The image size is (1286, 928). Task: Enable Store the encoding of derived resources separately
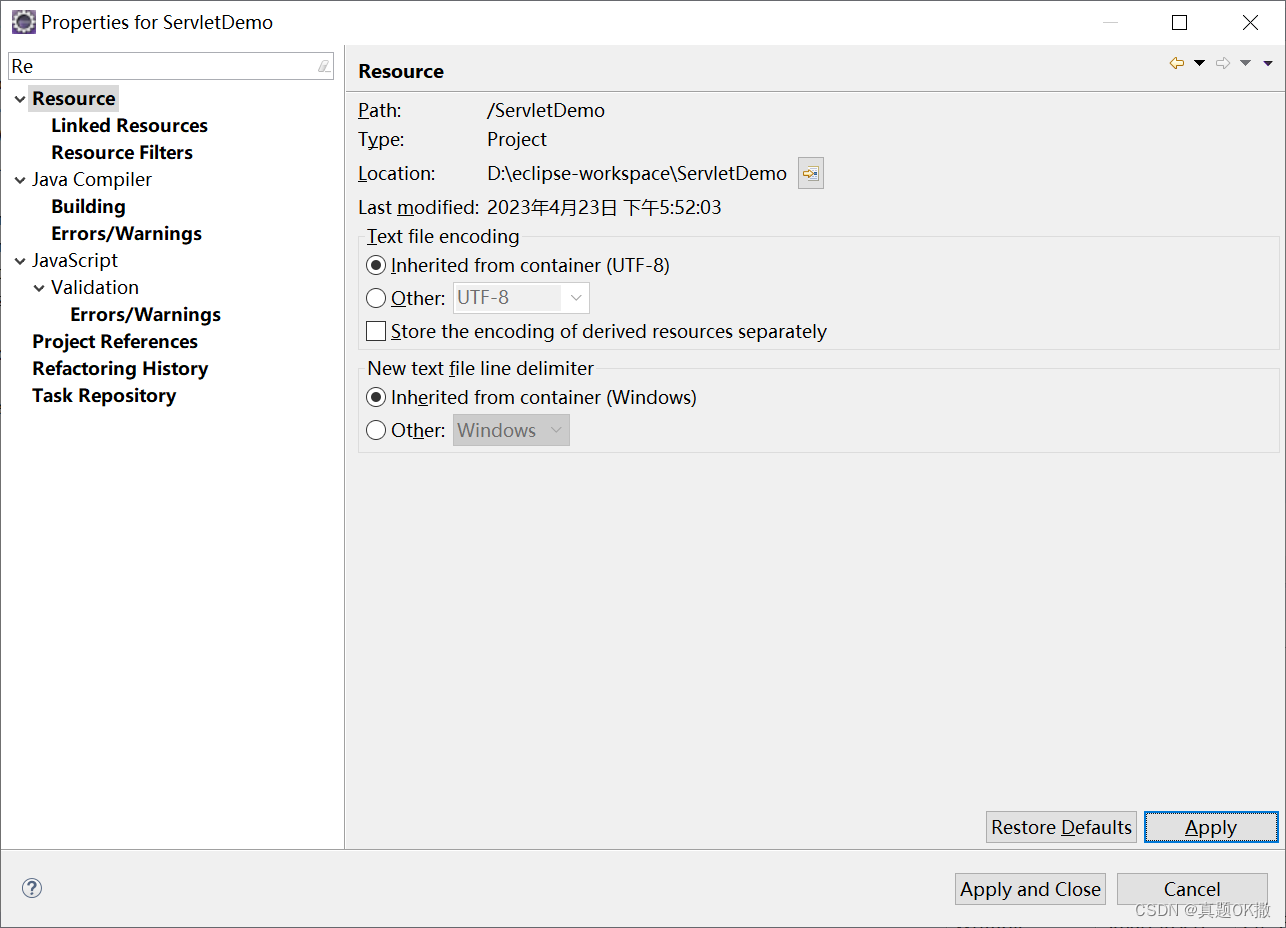tap(376, 331)
